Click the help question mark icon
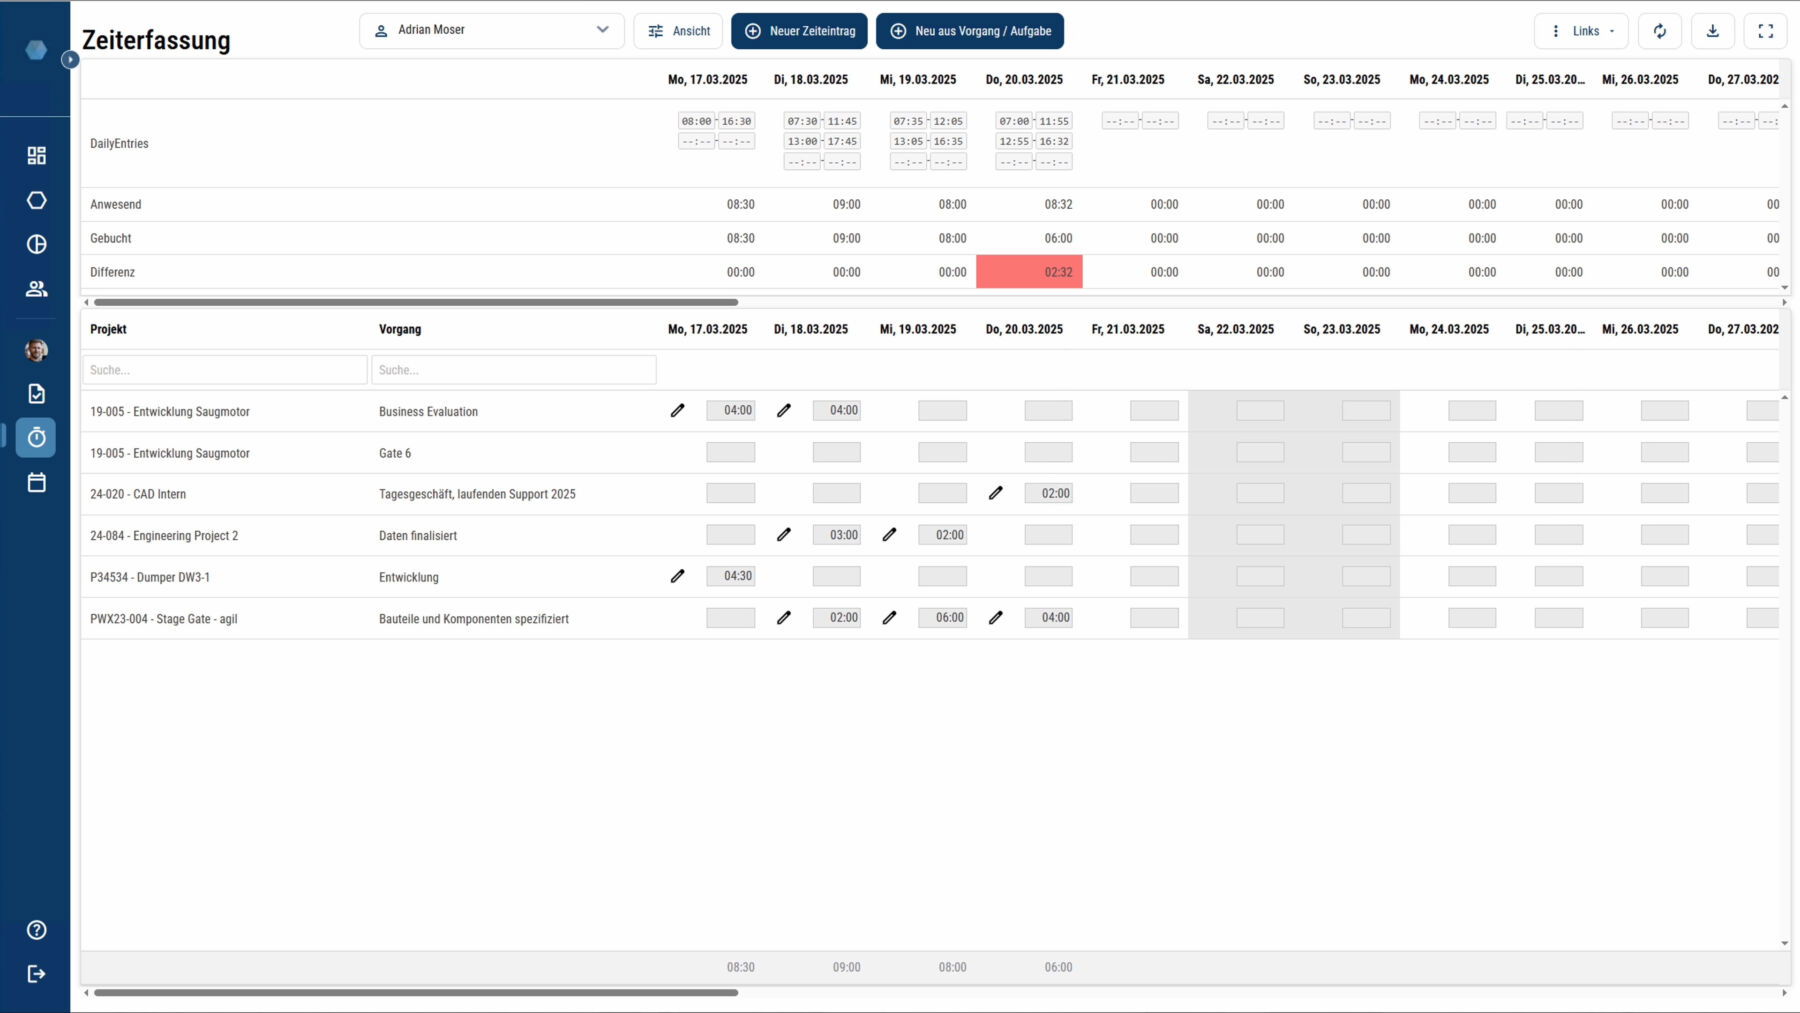The image size is (1800, 1013). pos(36,930)
